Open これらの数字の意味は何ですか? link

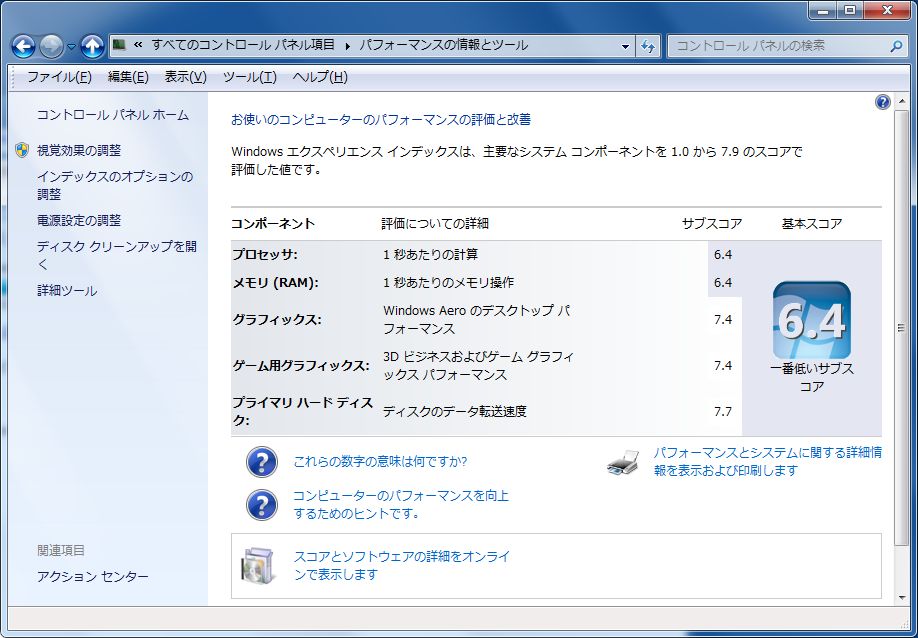click(x=381, y=462)
